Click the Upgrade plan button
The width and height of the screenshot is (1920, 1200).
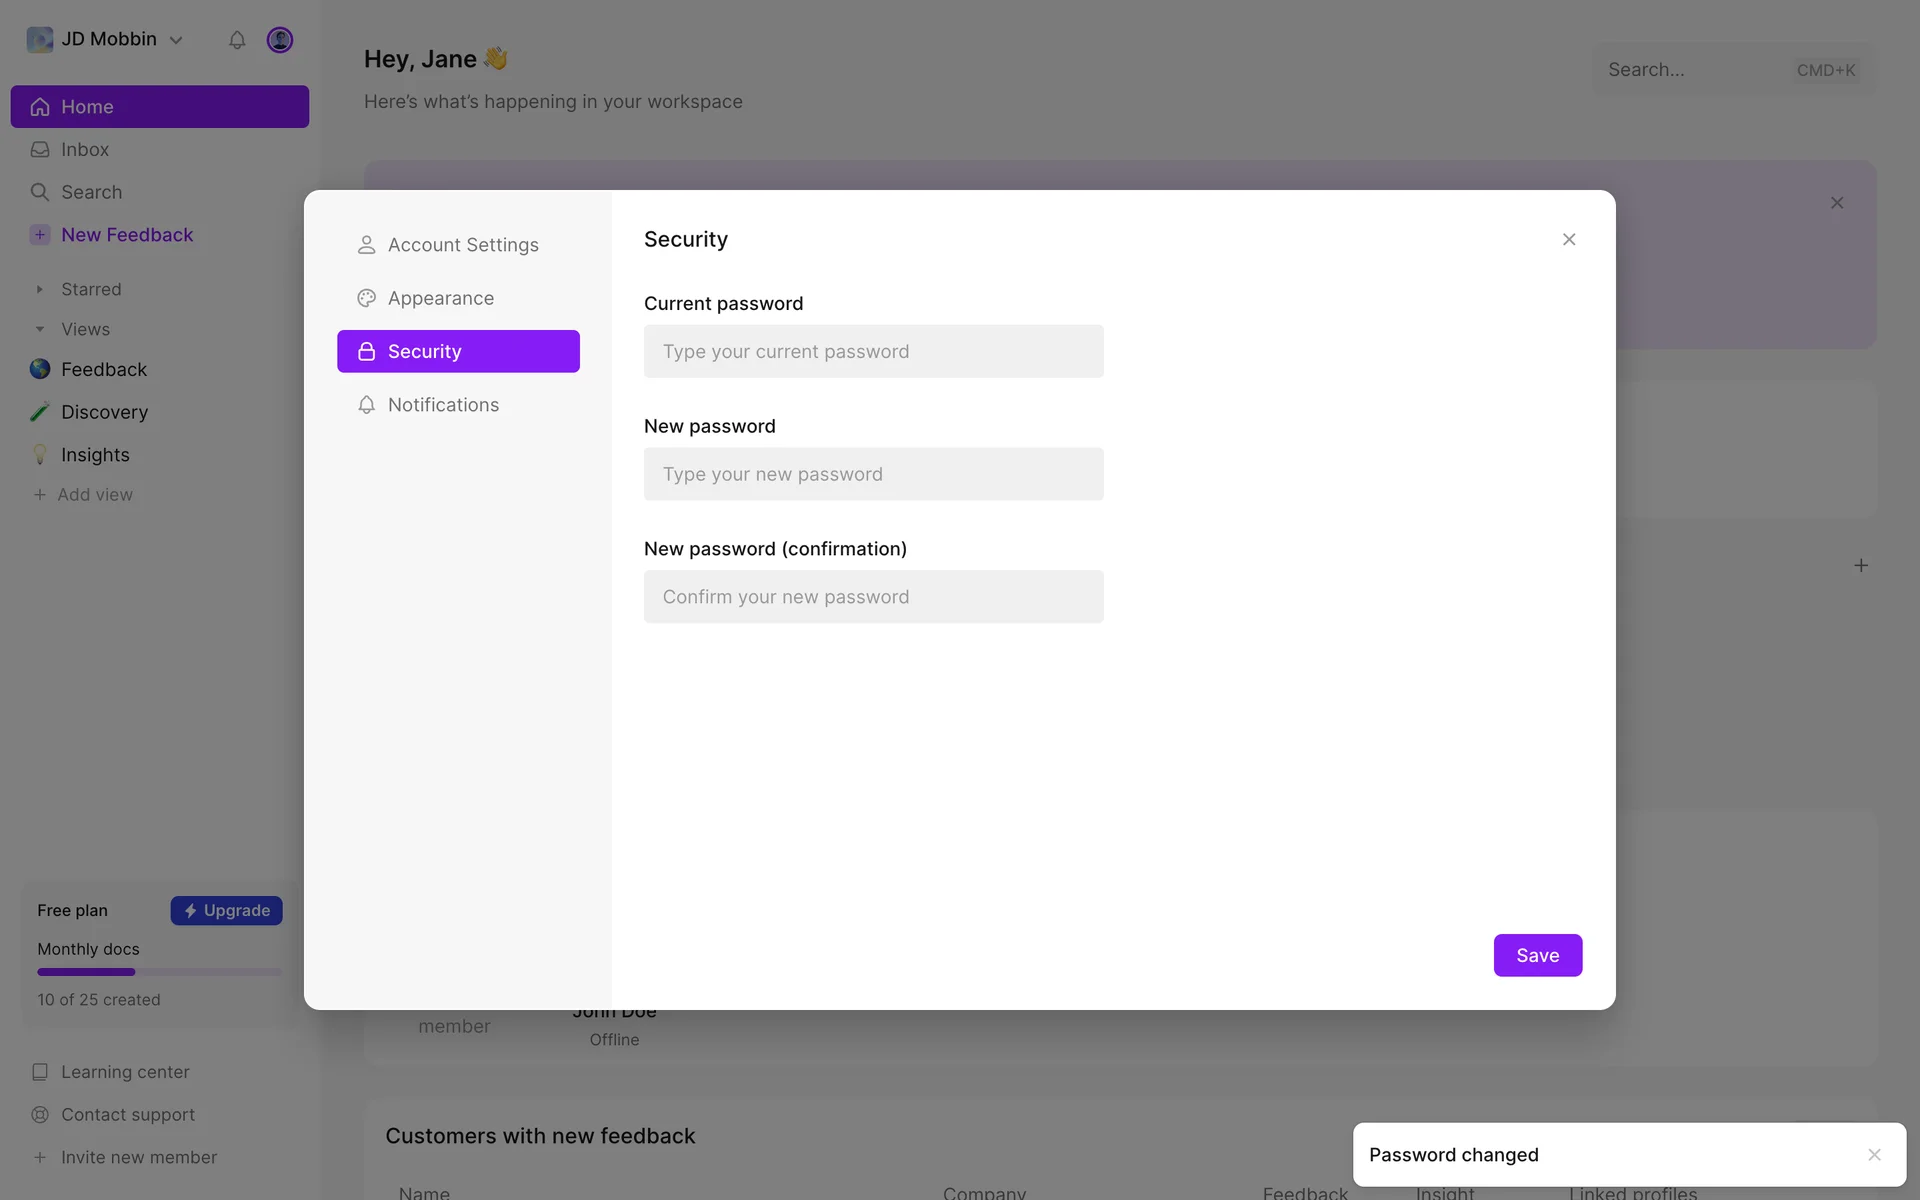pyautogui.click(x=227, y=910)
